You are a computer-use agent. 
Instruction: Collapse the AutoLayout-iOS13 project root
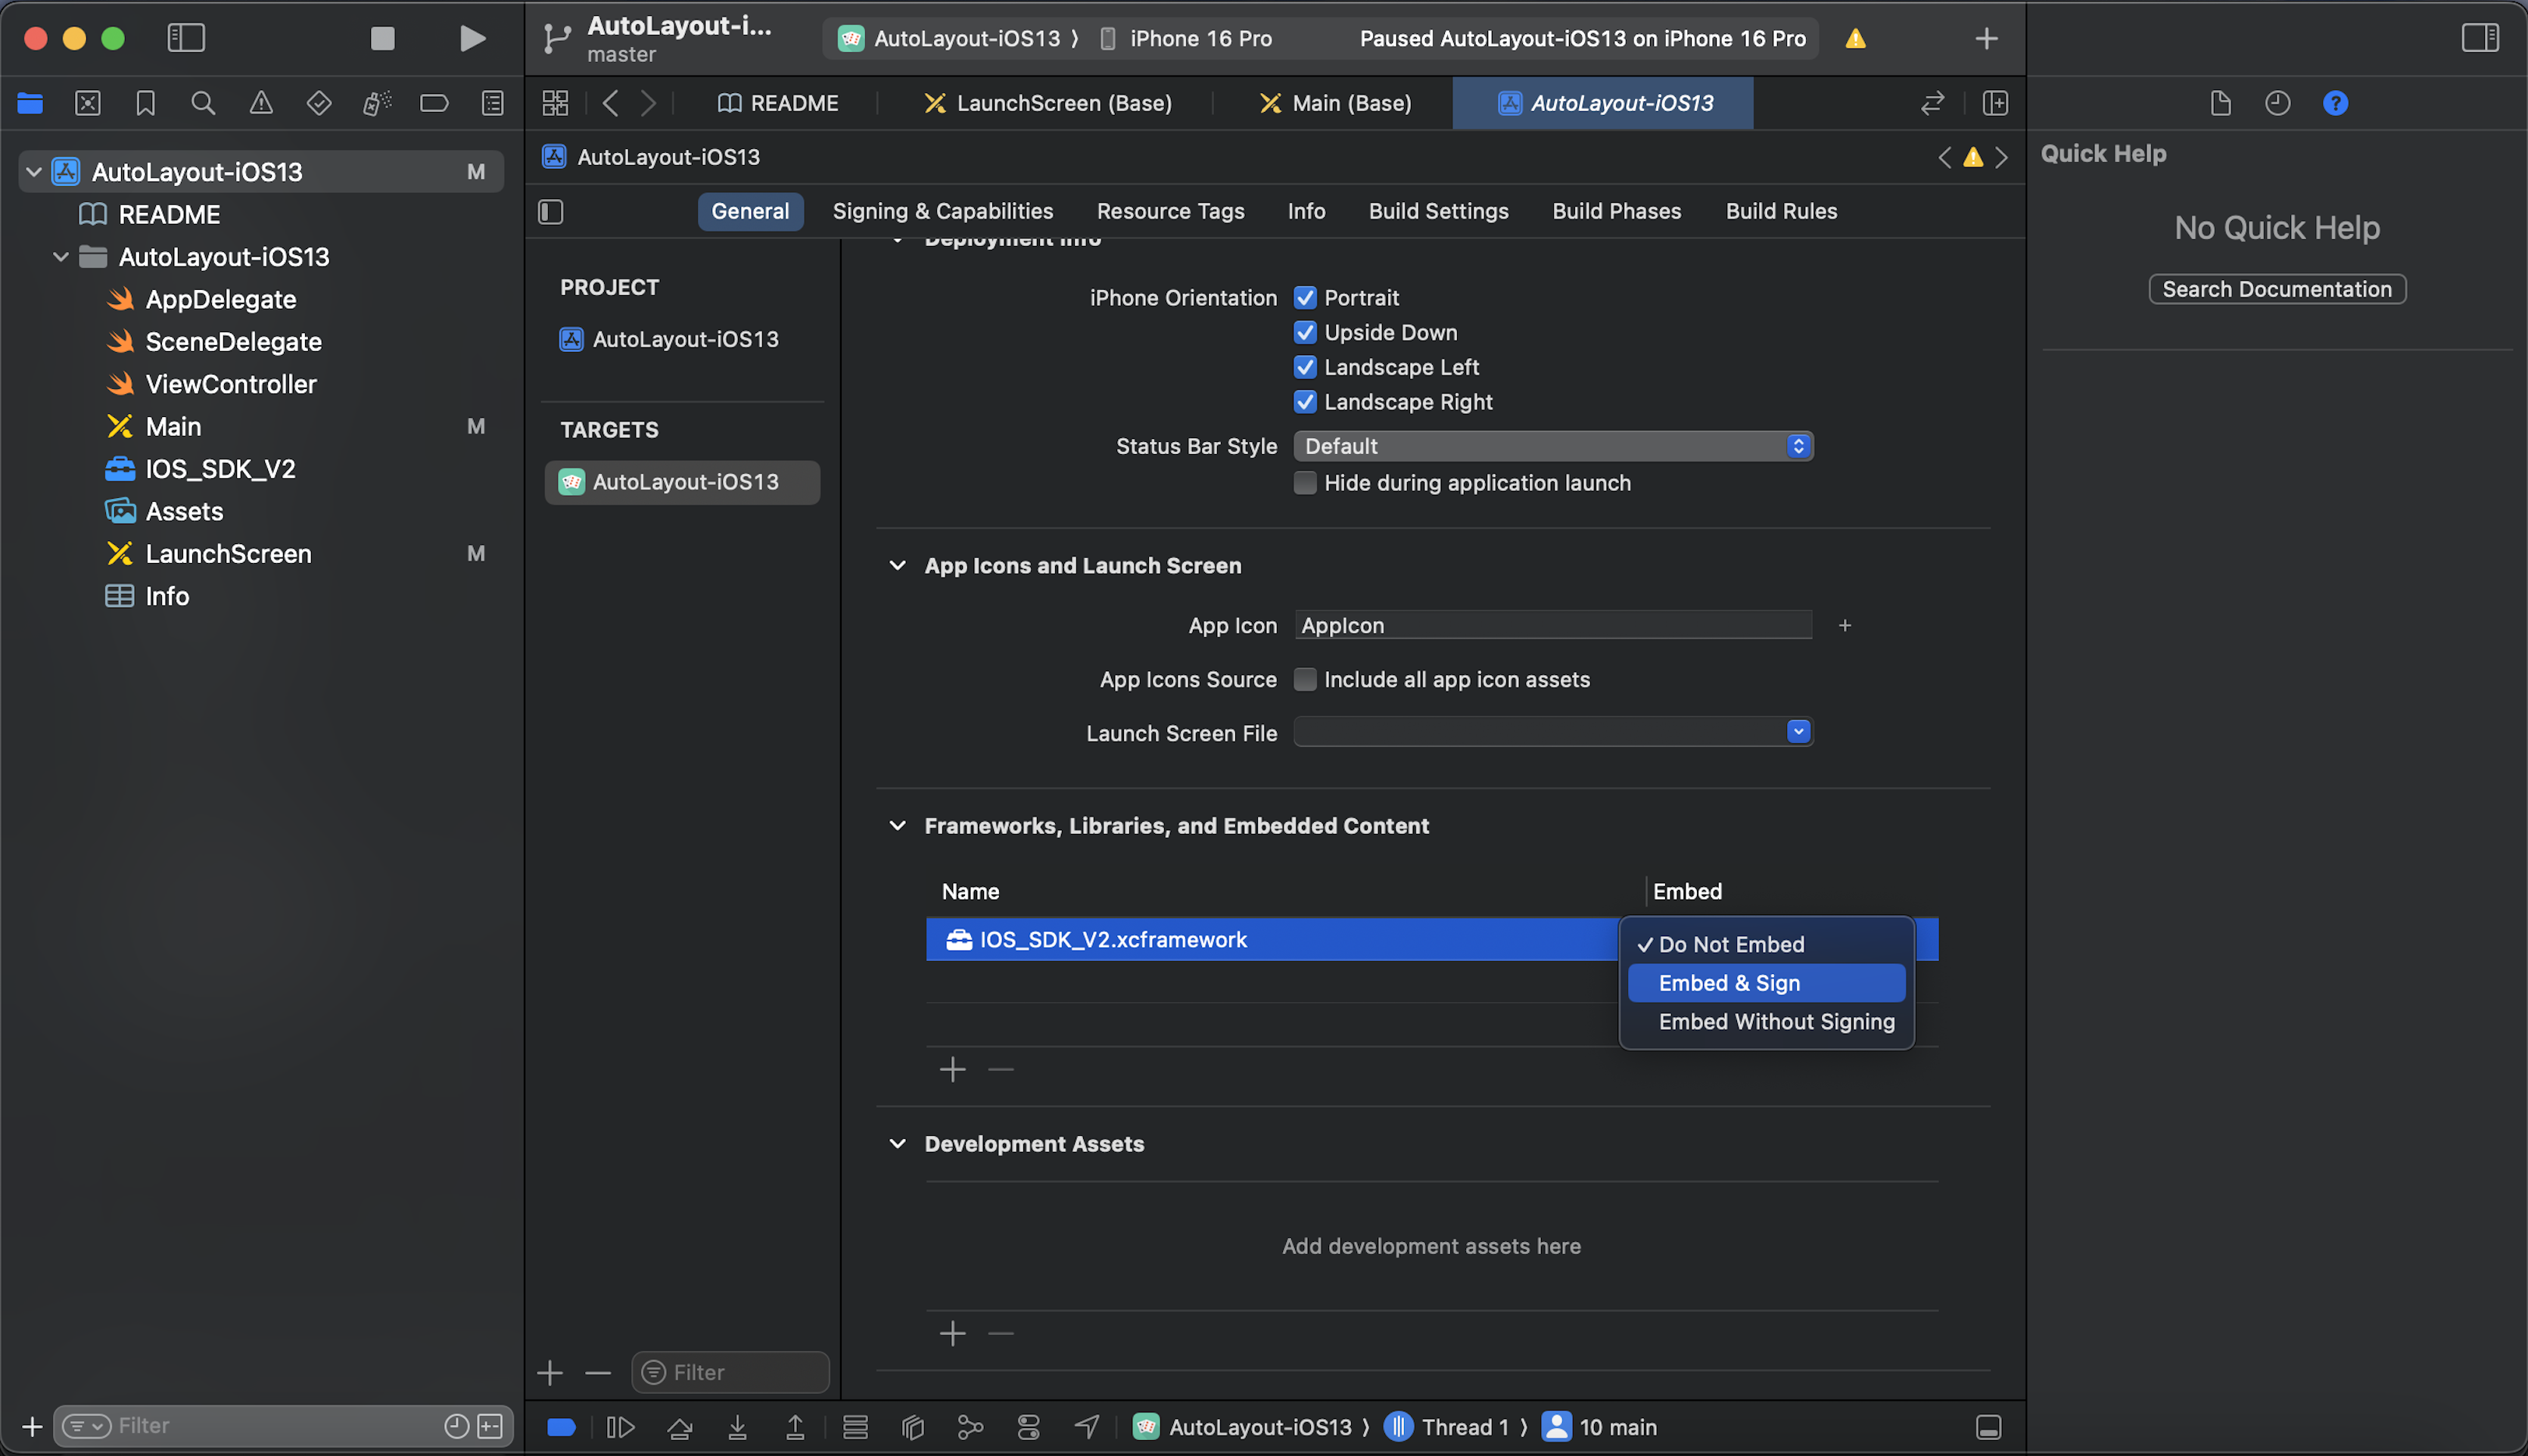[34, 172]
